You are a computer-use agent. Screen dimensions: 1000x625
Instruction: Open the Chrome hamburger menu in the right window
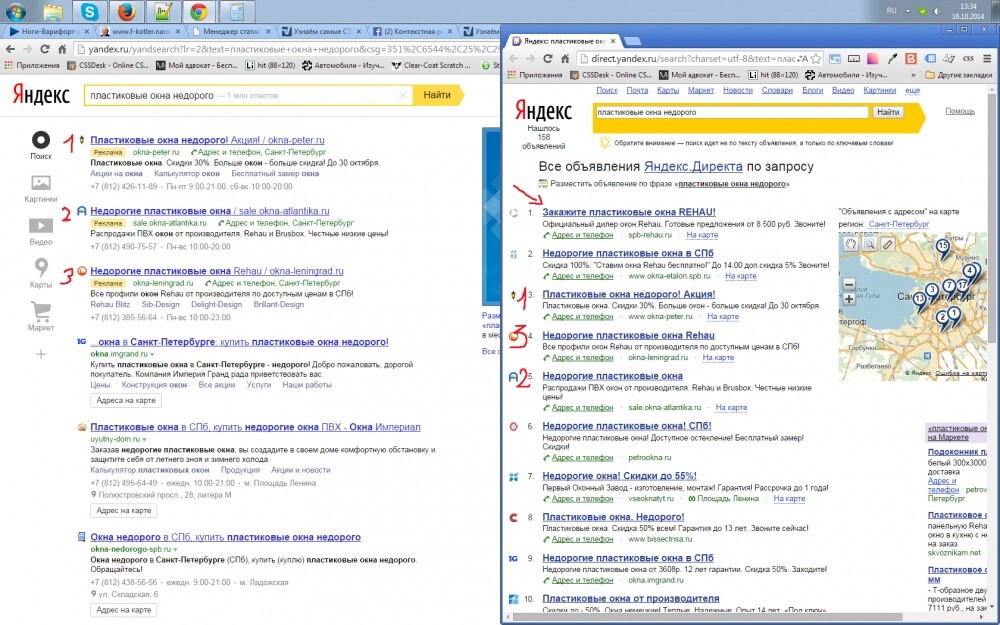(987, 59)
